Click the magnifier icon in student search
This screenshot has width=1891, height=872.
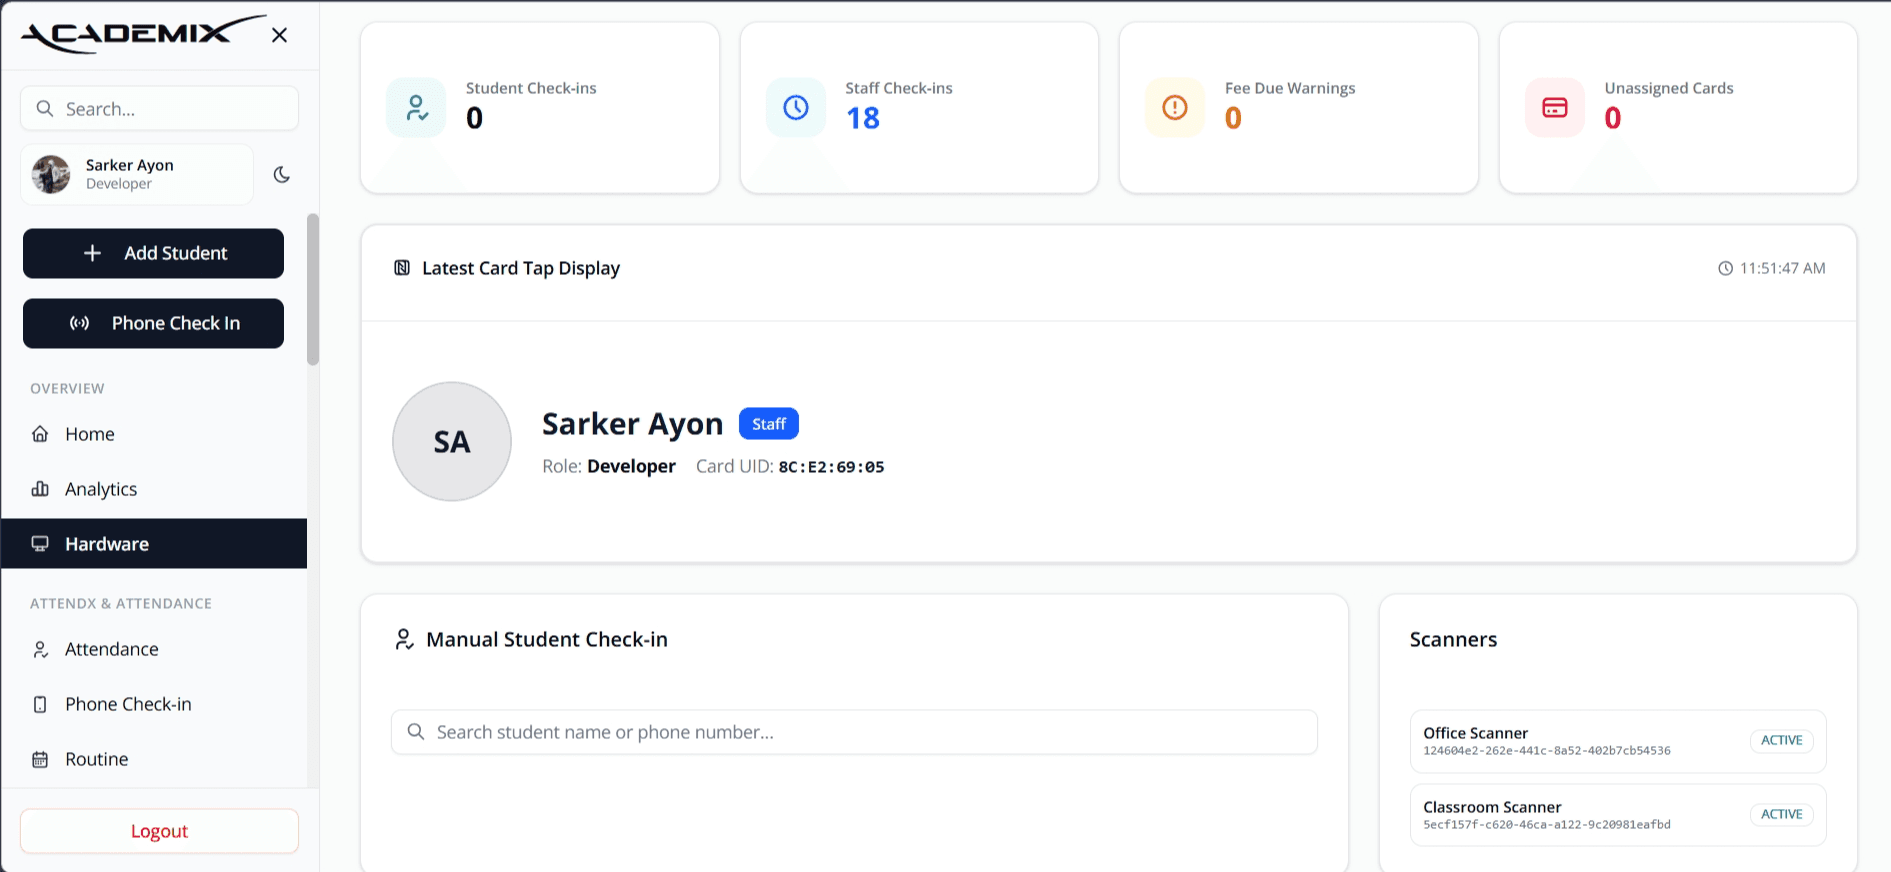tap(416, 732)
